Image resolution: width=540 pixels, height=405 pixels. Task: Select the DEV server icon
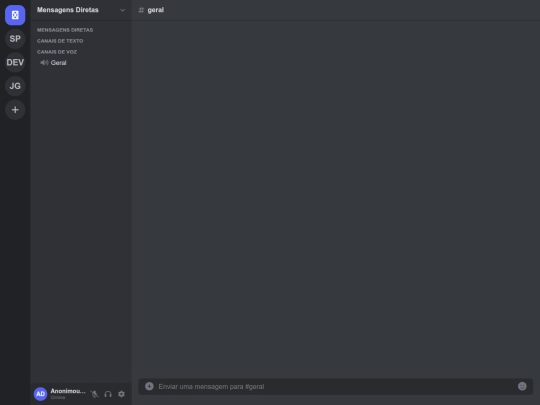15,62
